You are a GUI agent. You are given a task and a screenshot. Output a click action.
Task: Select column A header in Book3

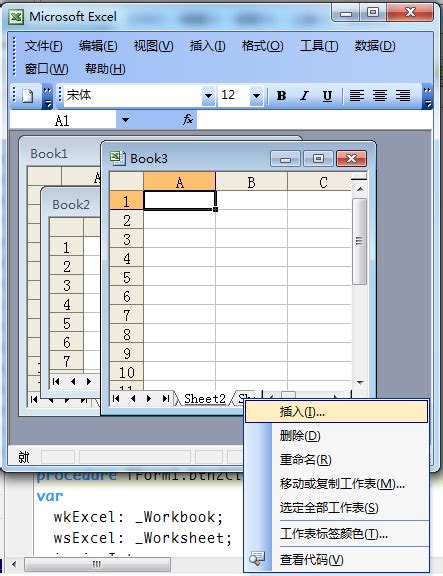coord(179,182)
